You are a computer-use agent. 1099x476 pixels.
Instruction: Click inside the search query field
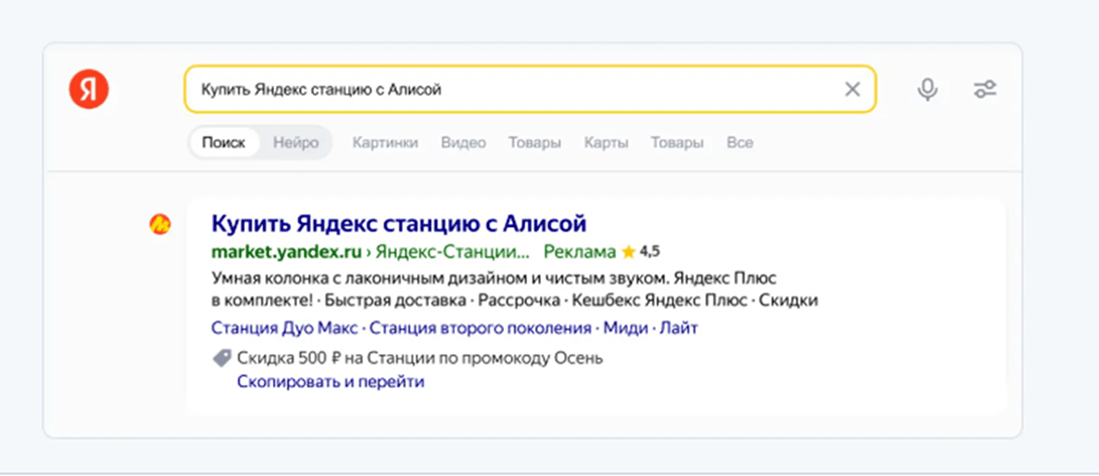pyautogui.click(x=500, y=90)
